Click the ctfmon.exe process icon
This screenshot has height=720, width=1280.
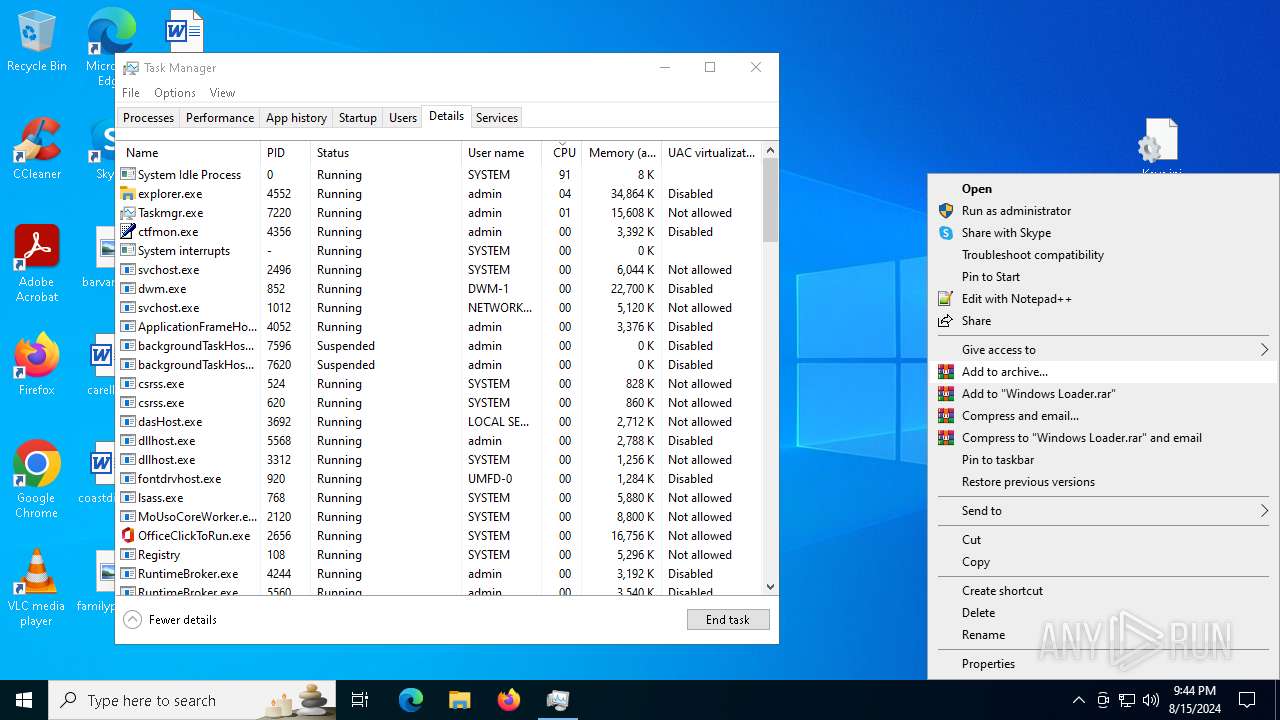point(128,232)
